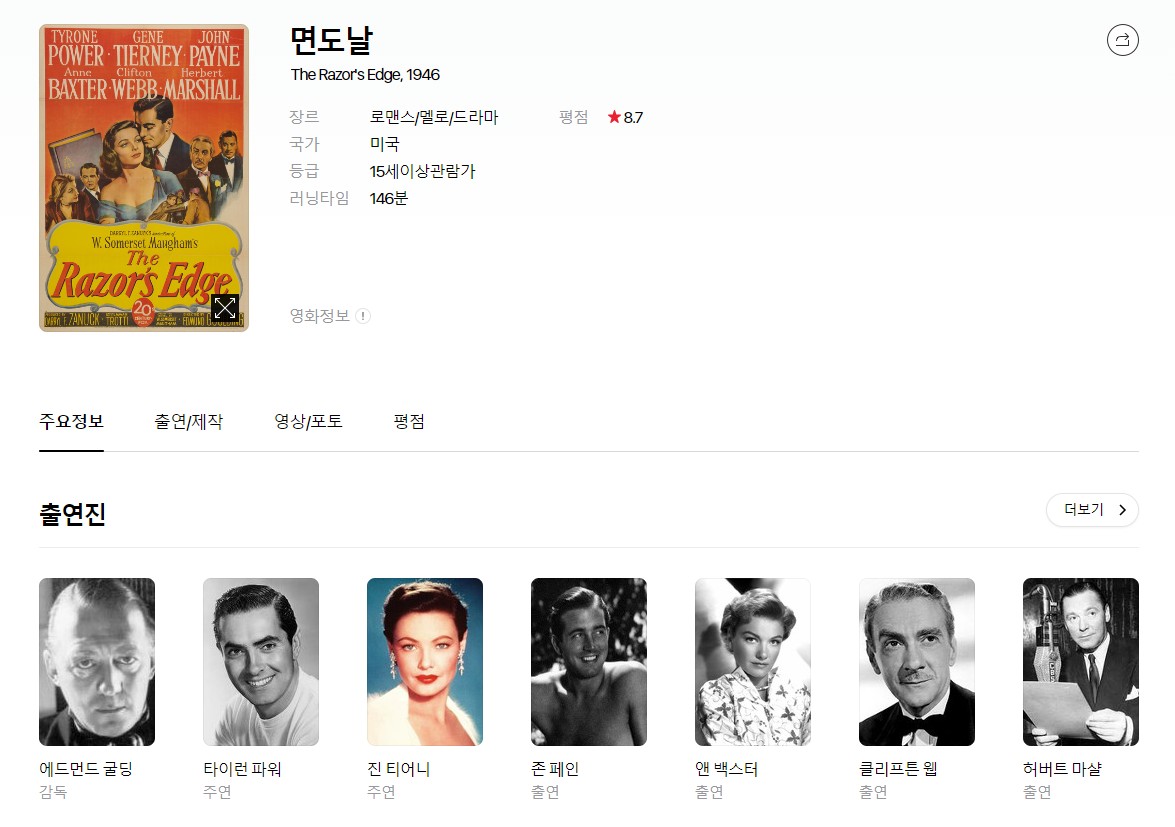
Task: View 허버트 마샬's photo thumbnail
Action: click(1081, 661)
